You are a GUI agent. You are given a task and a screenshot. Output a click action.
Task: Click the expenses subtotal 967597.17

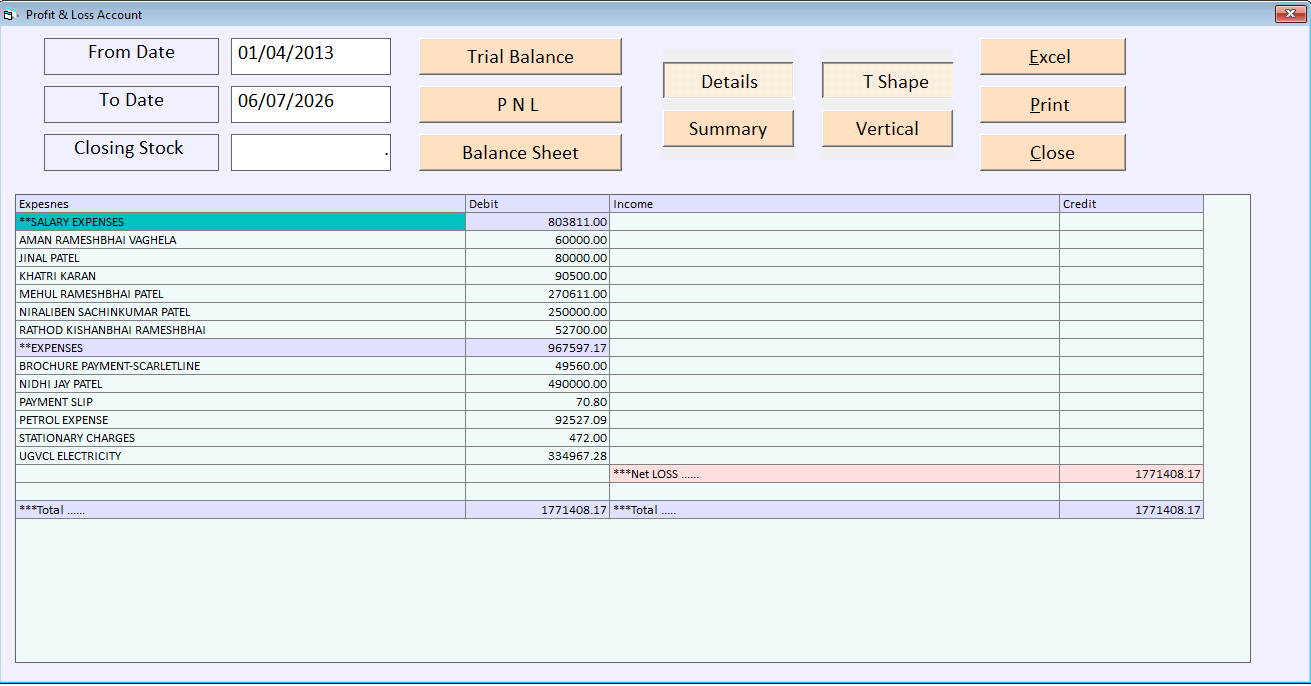coord(538,348)
